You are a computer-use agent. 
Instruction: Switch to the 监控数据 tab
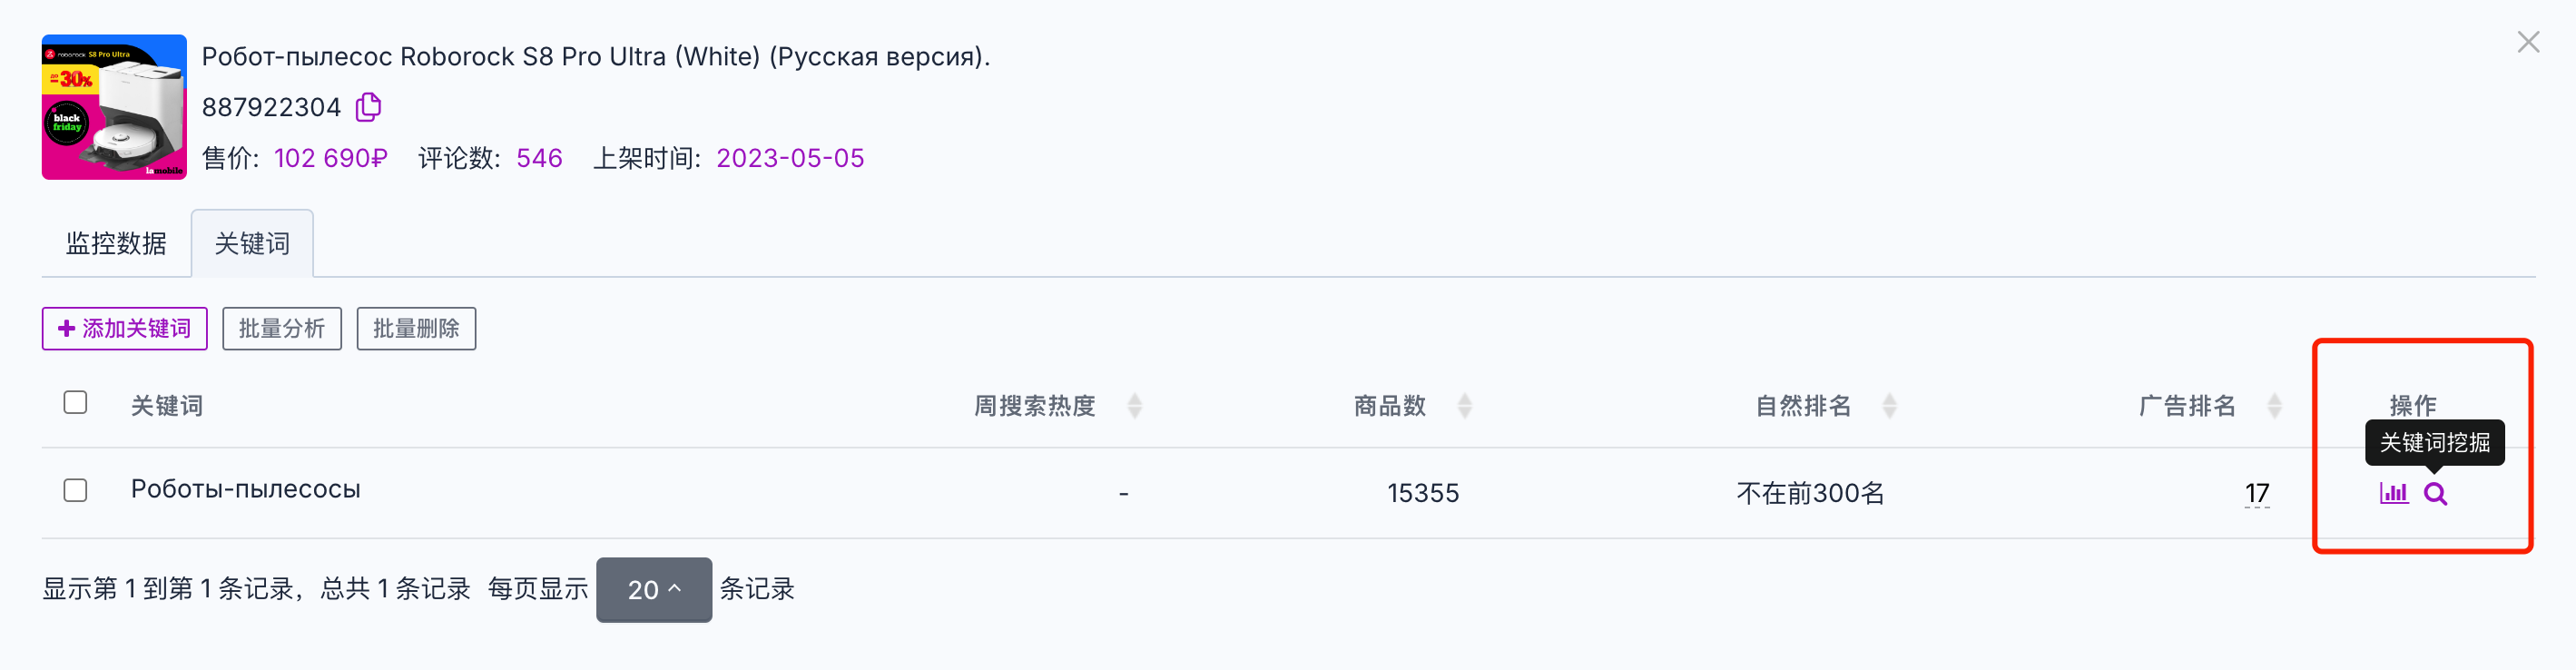pyautogui.click(x=116, y=243)
